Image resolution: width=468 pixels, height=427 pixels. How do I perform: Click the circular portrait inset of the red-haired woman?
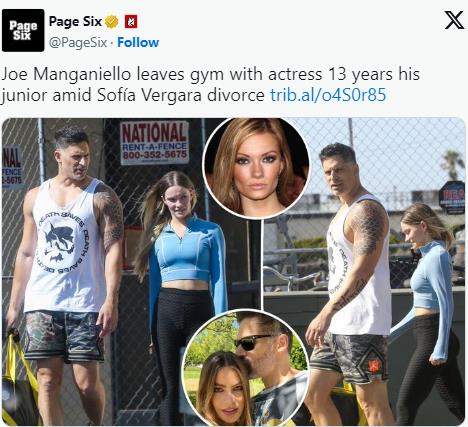coord(256,168)
